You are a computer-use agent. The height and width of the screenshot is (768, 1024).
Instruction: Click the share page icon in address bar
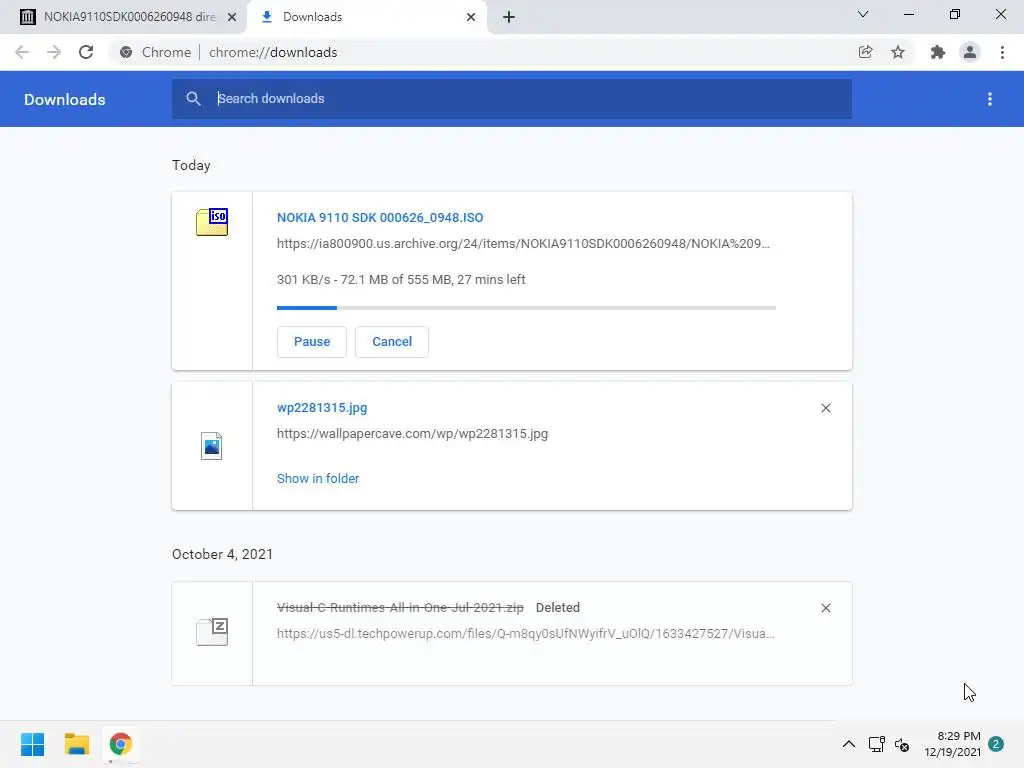pyautogui.click(x=865, y=52)
